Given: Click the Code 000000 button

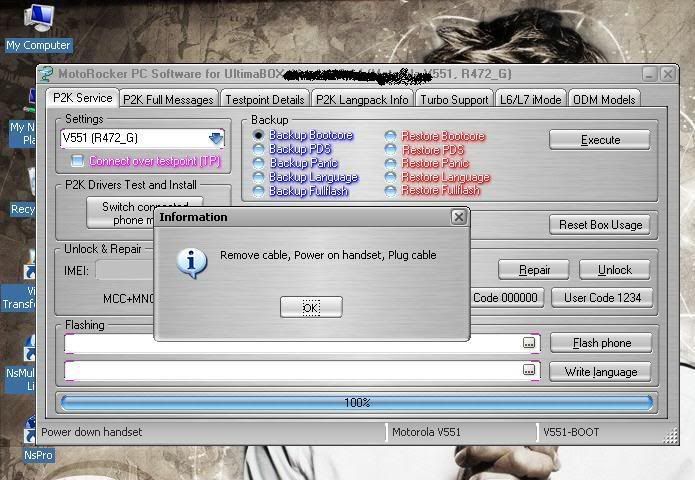Looking at the screenshot, I should click(x=505, y=297).
